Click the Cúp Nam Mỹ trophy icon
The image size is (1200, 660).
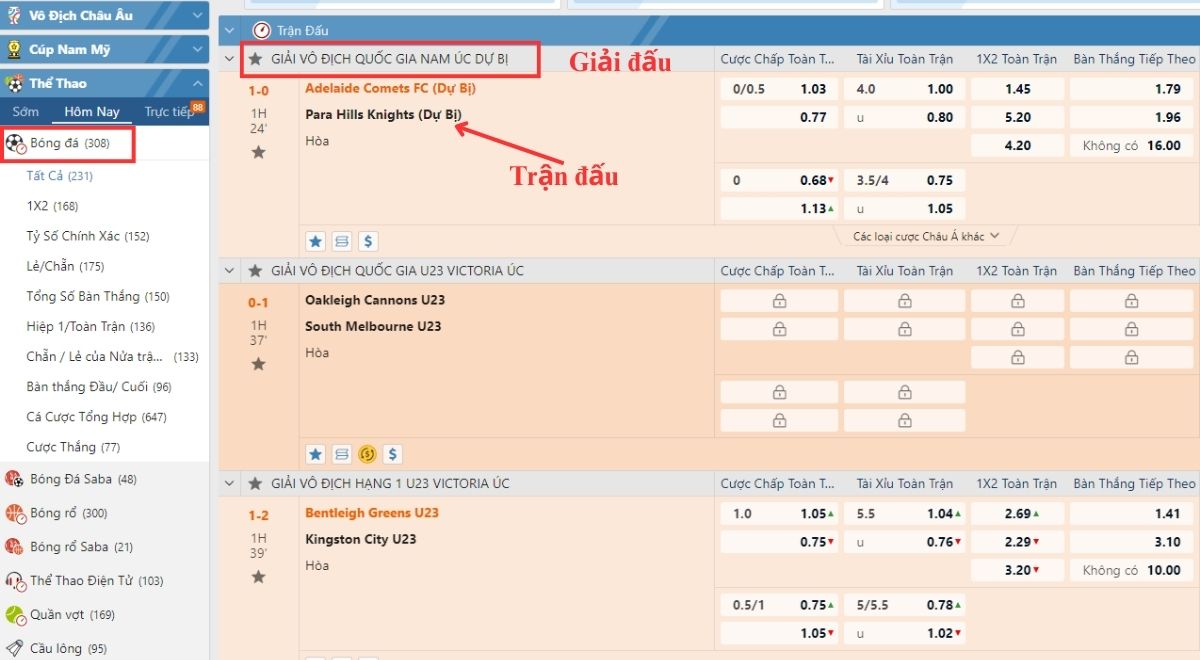(14, 49)
